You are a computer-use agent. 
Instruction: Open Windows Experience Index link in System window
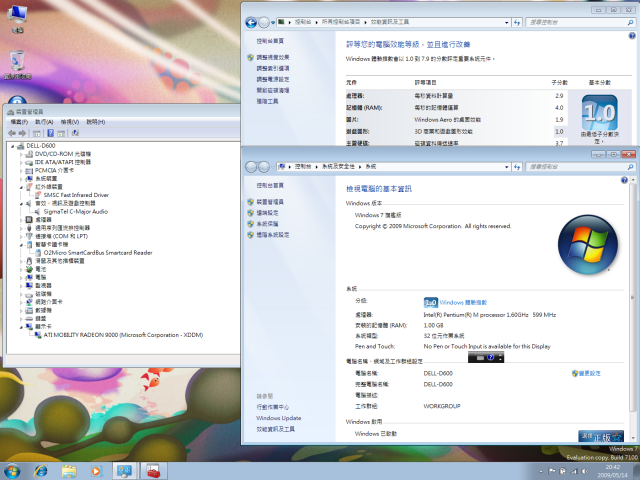pos(463,302)
